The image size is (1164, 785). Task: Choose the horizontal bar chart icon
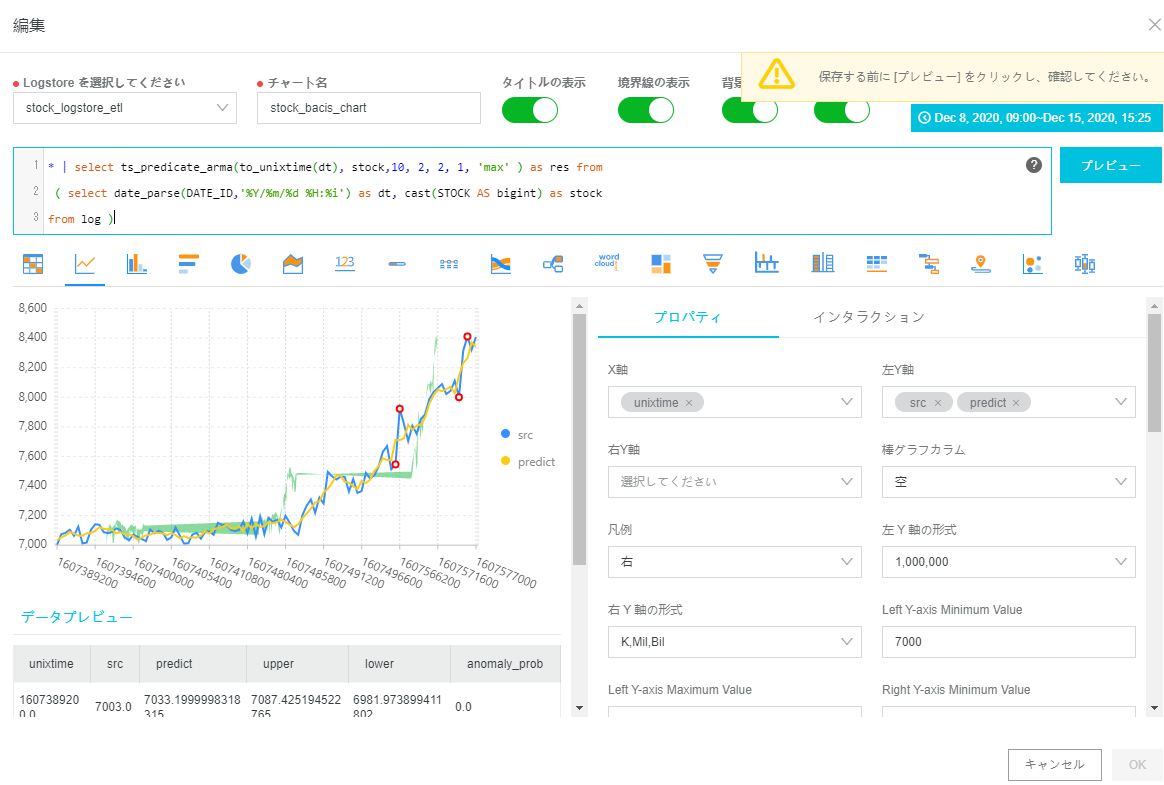click(x=189, y=264)
